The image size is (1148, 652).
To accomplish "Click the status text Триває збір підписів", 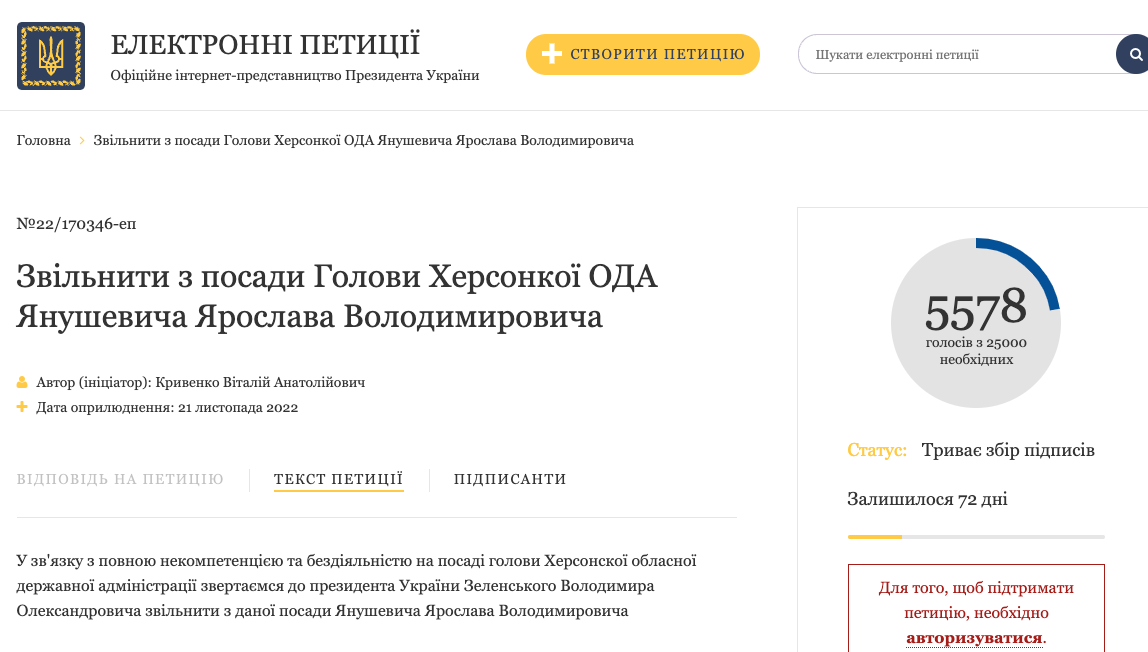I will coord(1008,450).
